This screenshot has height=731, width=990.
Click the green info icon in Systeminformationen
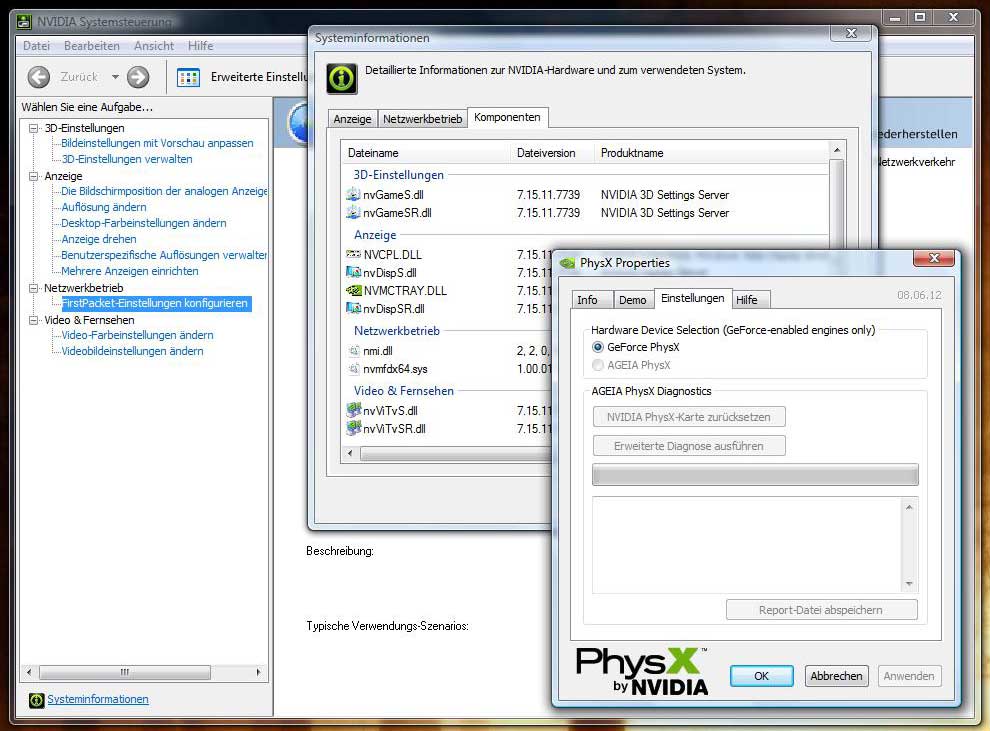[x=342, y=78]
